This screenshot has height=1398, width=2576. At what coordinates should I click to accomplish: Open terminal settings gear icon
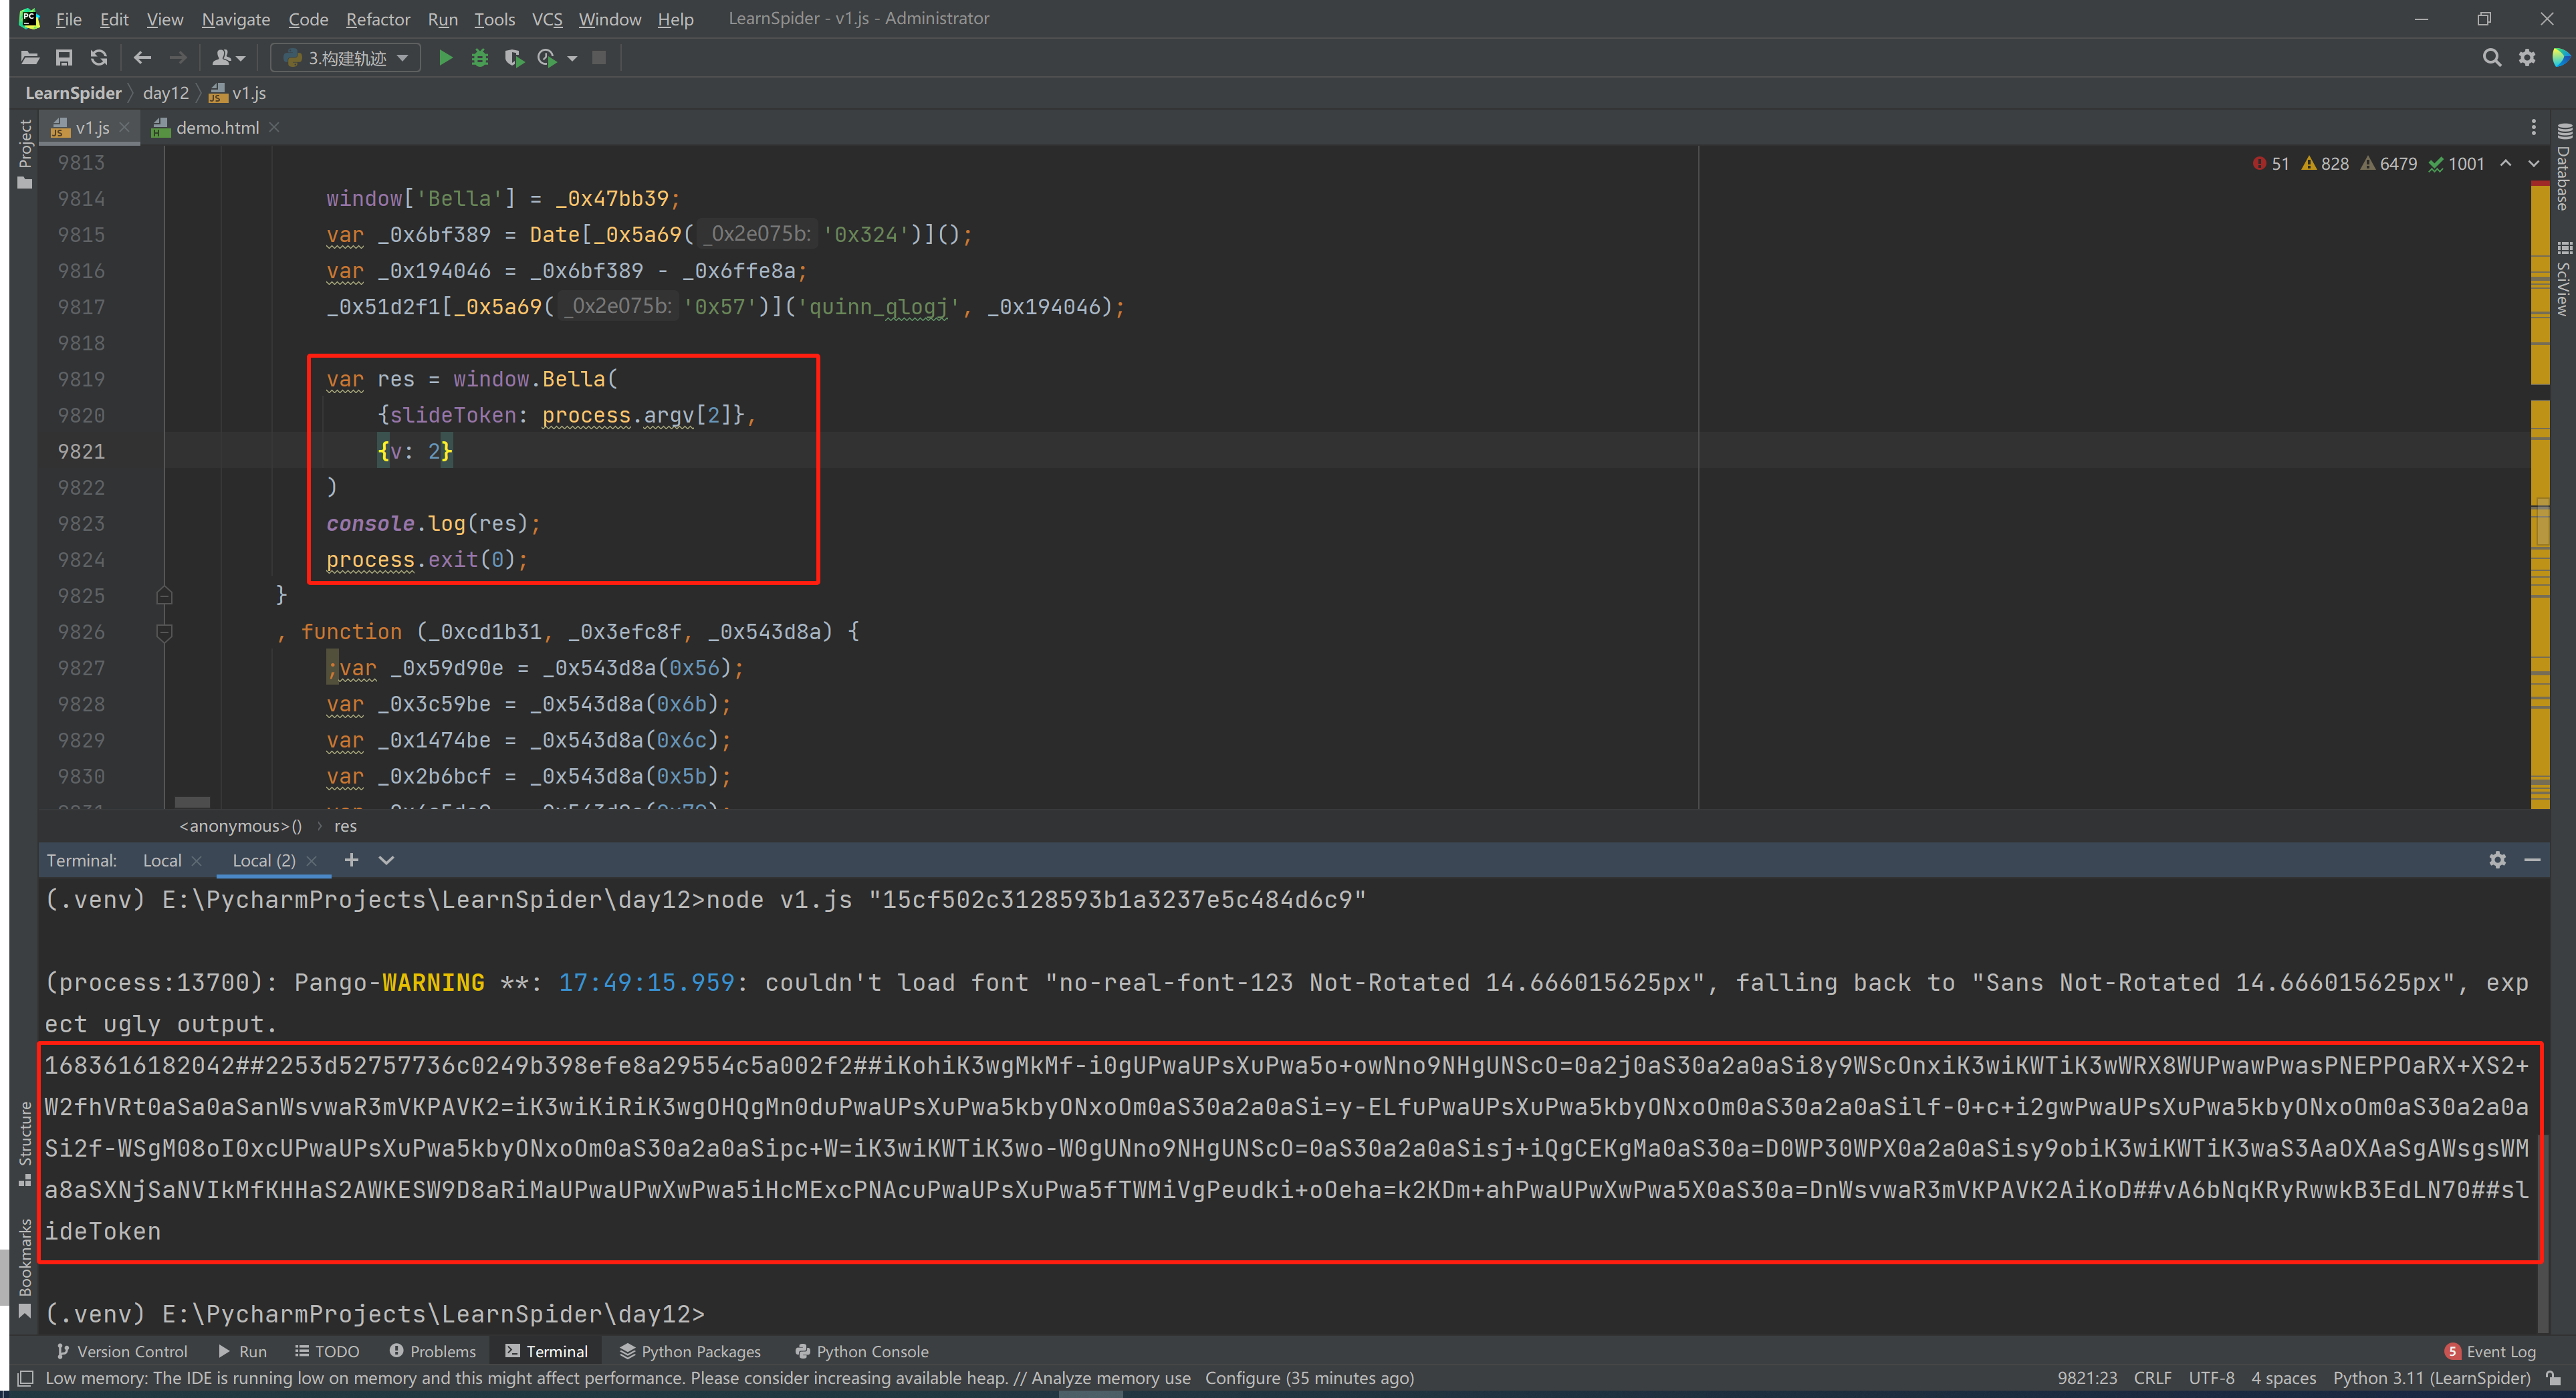click(2498, 860)
